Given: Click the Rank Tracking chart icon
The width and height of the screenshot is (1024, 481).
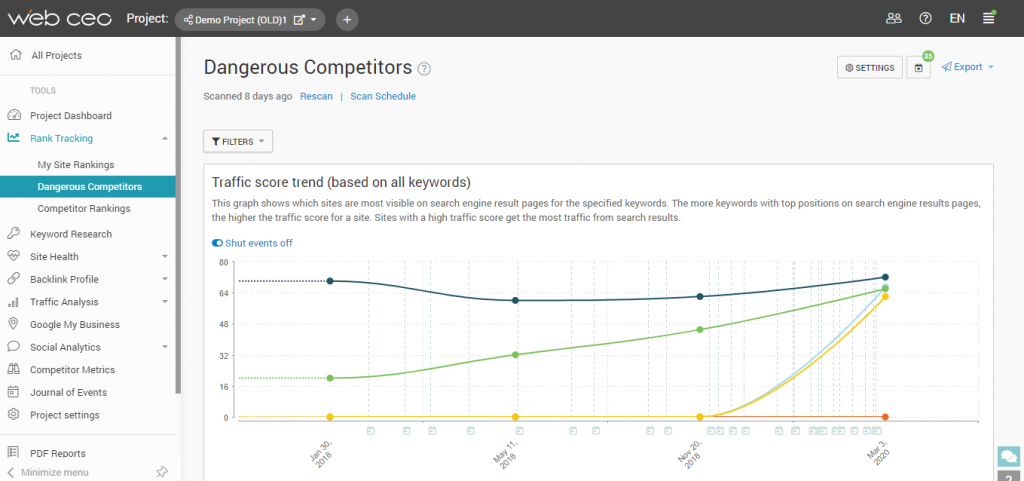Looking at the screenshot, I should click(14, 138).
